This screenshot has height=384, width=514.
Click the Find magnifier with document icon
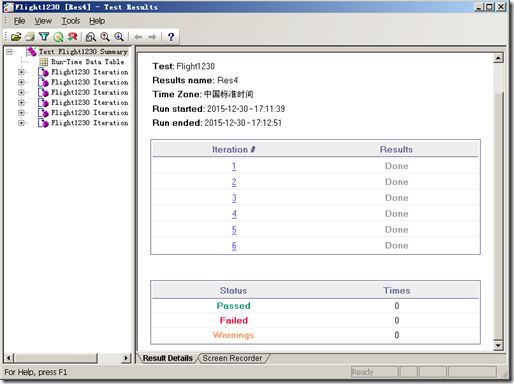91,37
